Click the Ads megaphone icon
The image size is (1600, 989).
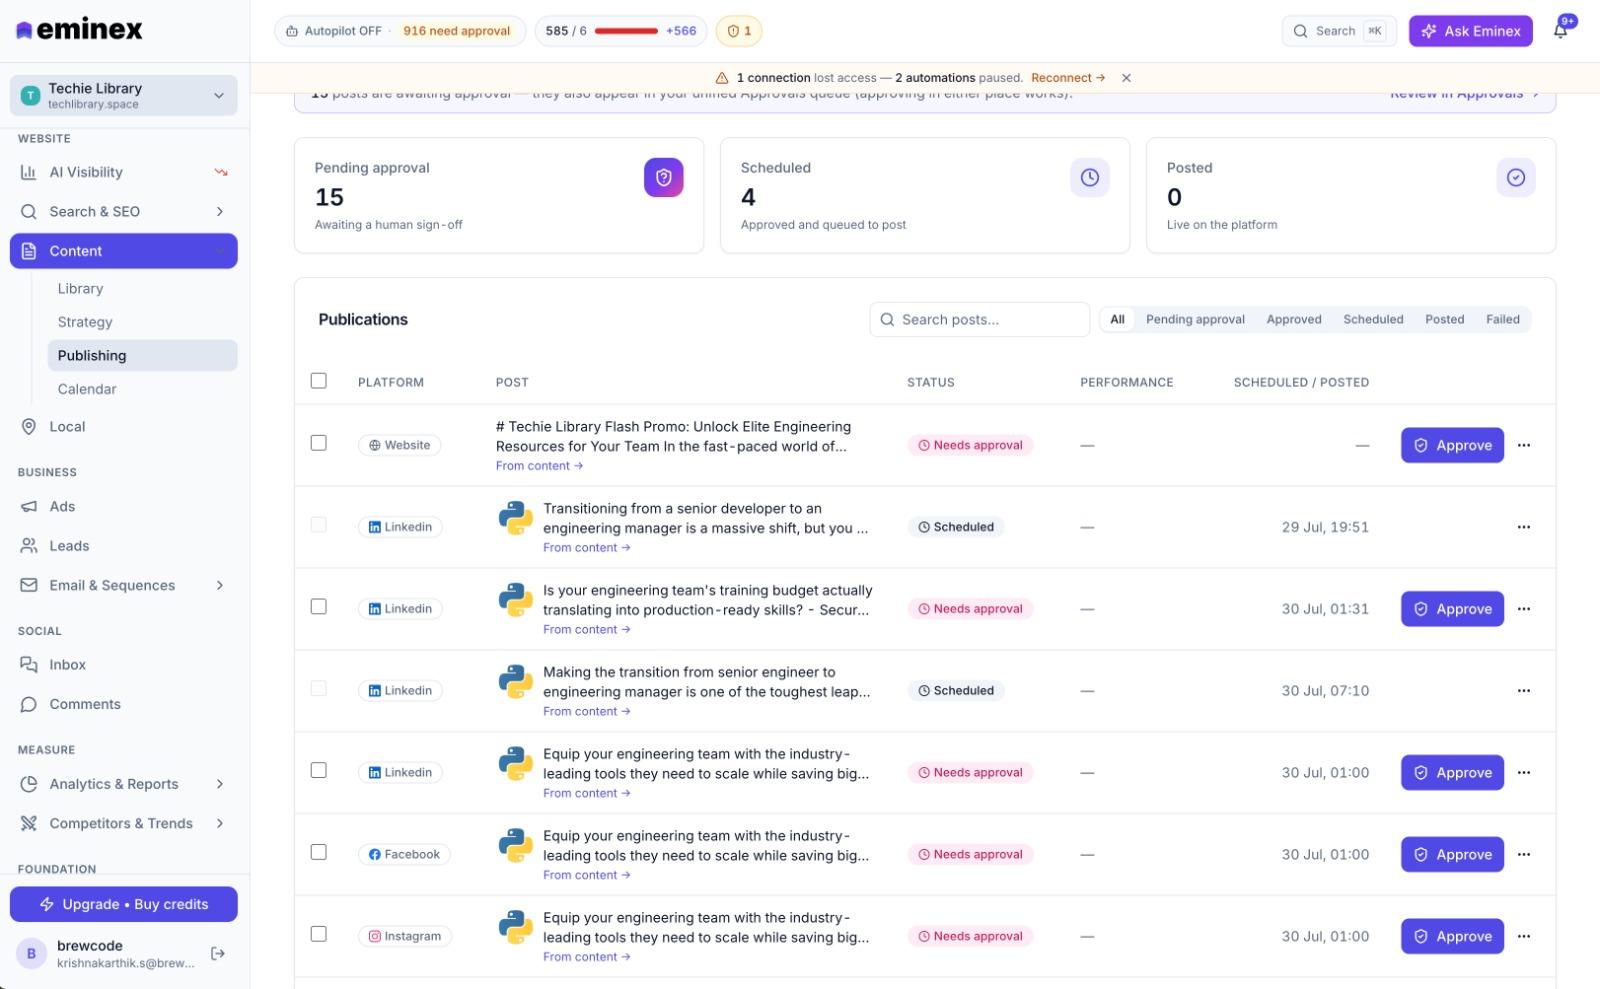[28, 506]
